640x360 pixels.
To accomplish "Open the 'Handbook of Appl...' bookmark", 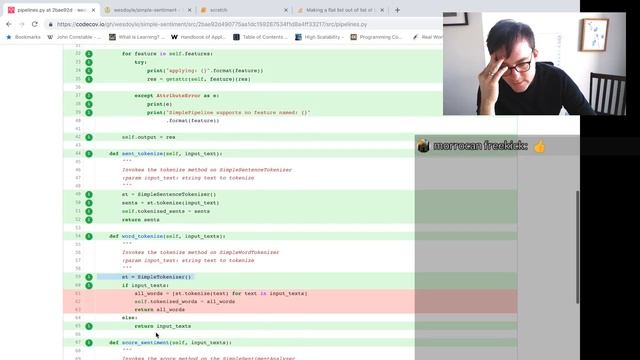I will pos(199,37).
